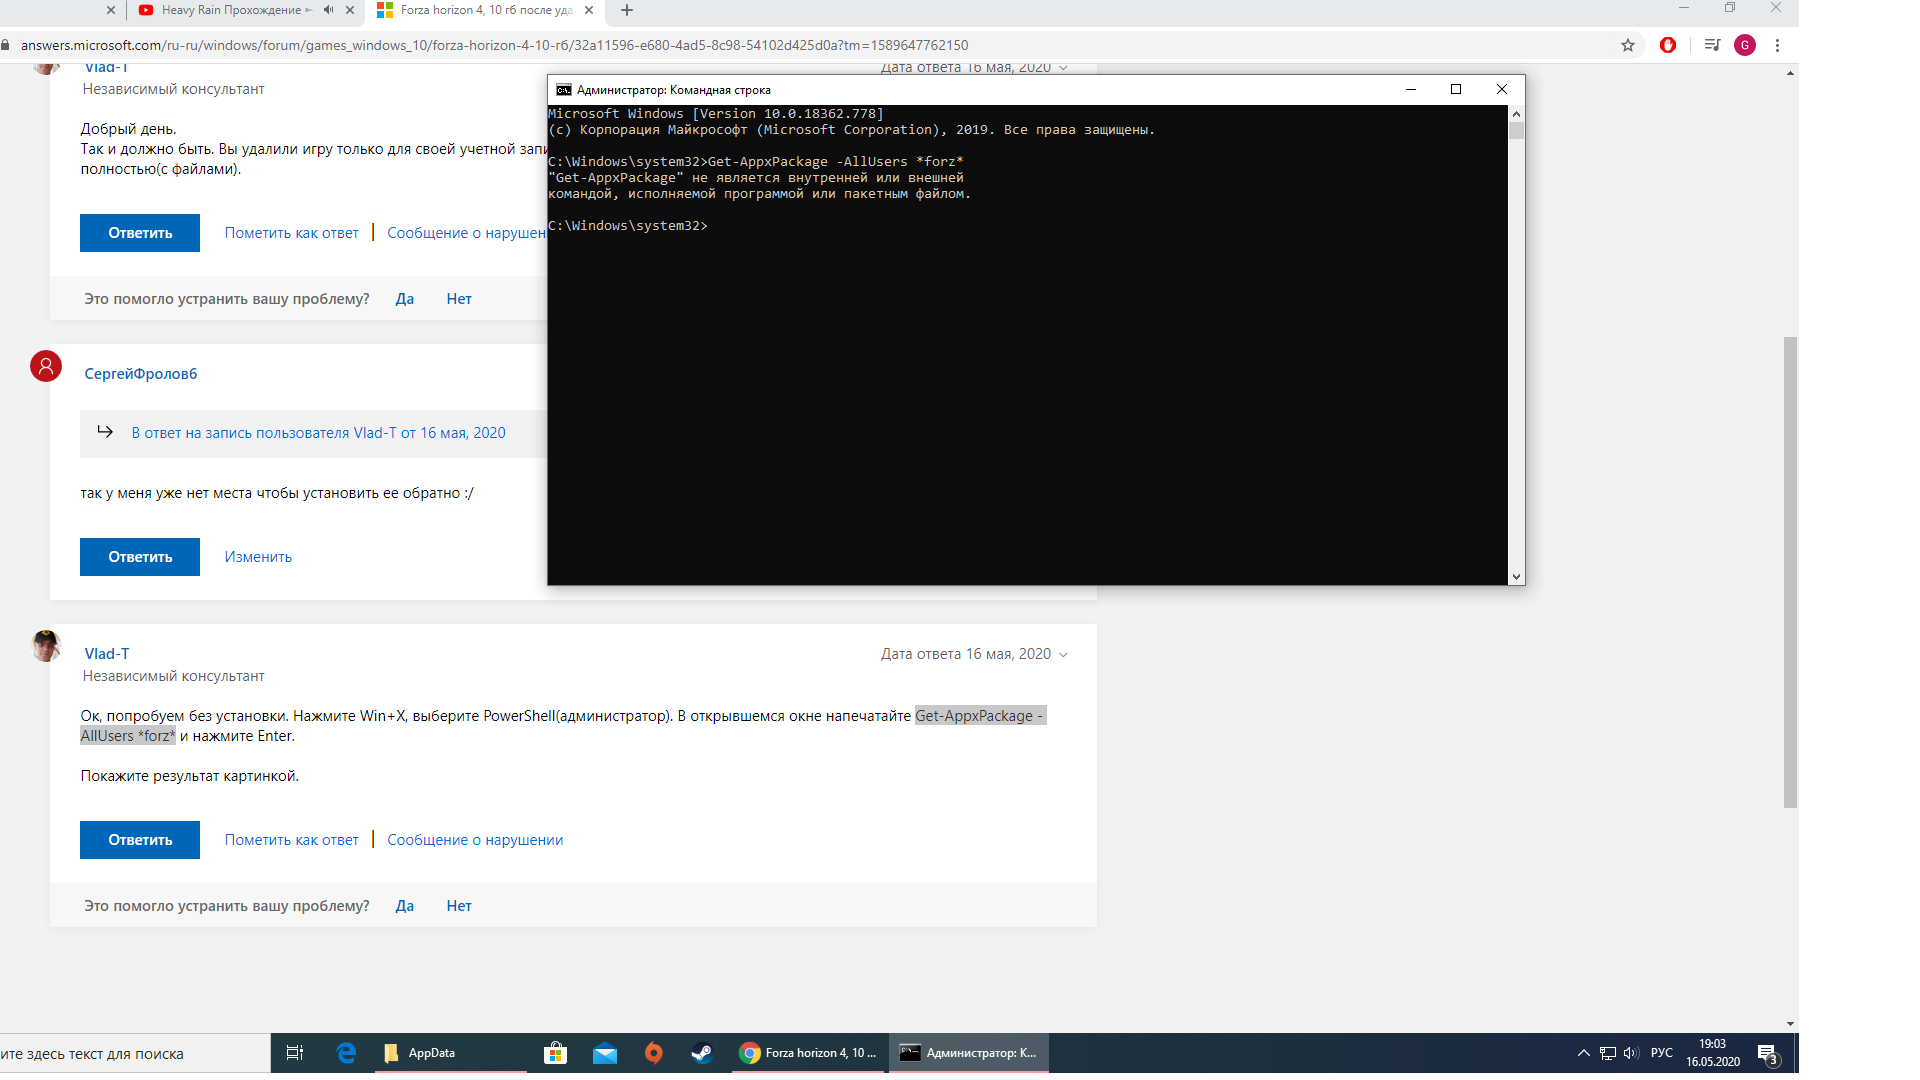
Task: Click the taskbar search box
Action: 135,1054
